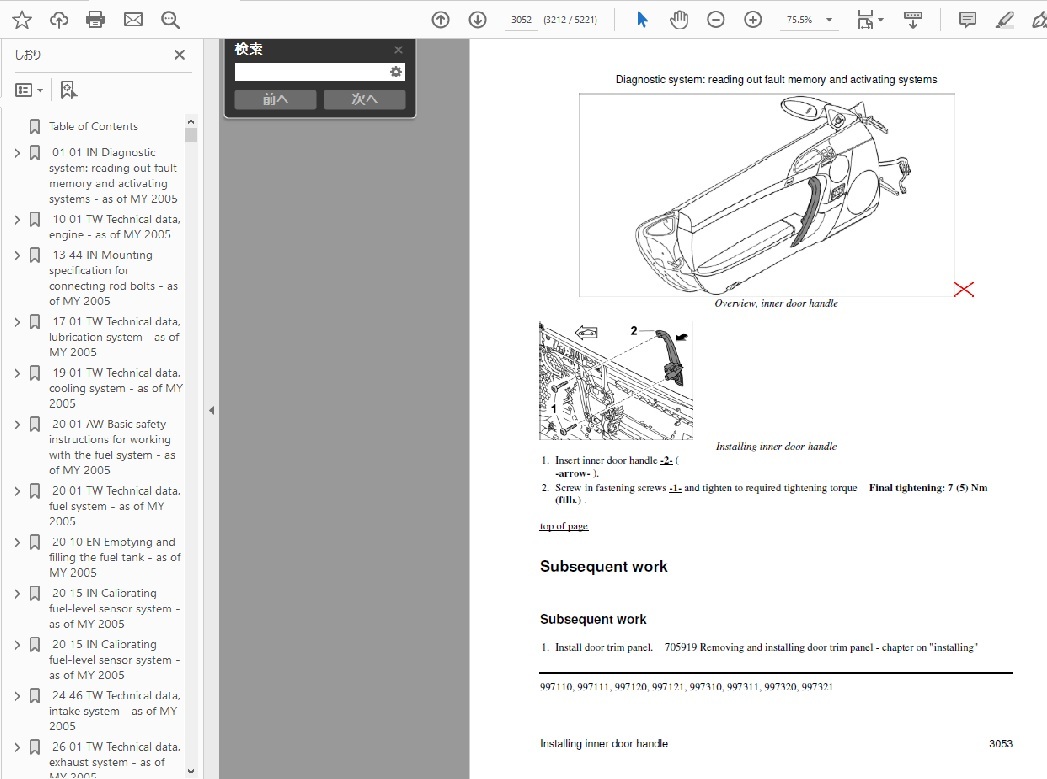Expand 20 01 AW Basic safety bookmark
The image size is (1047, 779).
(17, 425)
